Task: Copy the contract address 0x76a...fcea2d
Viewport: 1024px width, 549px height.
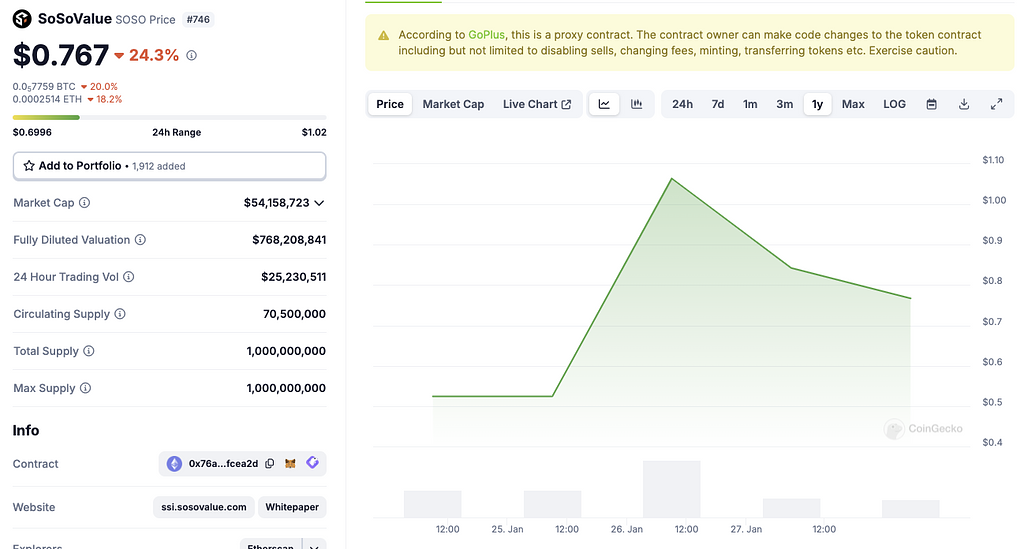Action: point(270,464)
